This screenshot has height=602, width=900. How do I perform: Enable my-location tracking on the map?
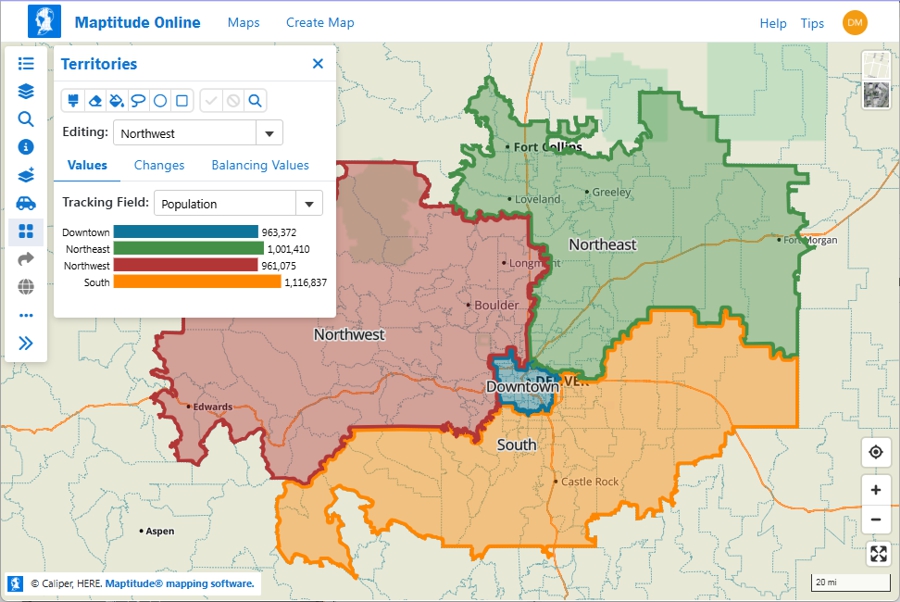[876, 452]
